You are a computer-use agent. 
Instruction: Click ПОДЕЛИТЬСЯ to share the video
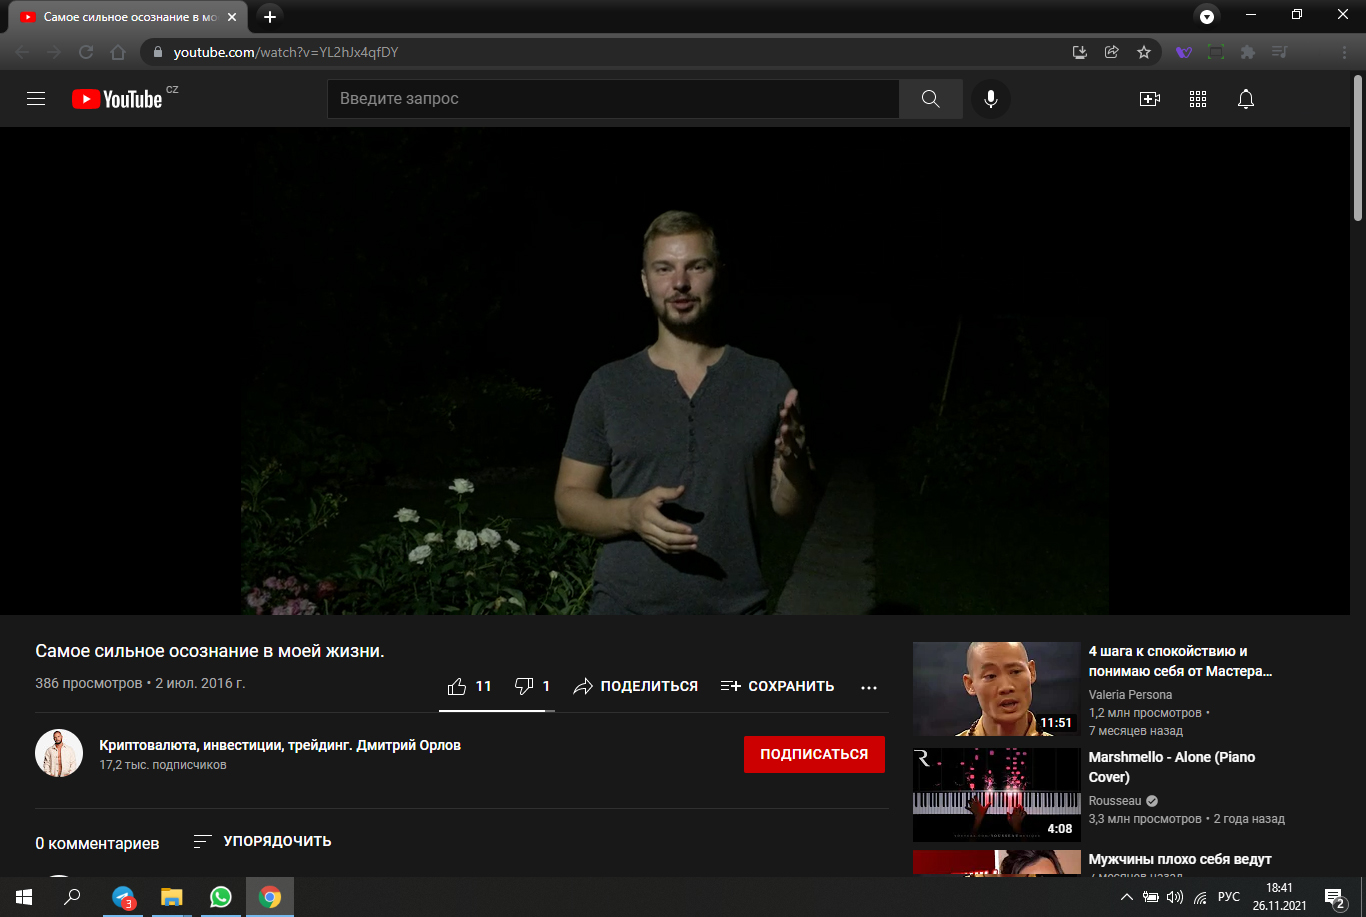point(635,686)
